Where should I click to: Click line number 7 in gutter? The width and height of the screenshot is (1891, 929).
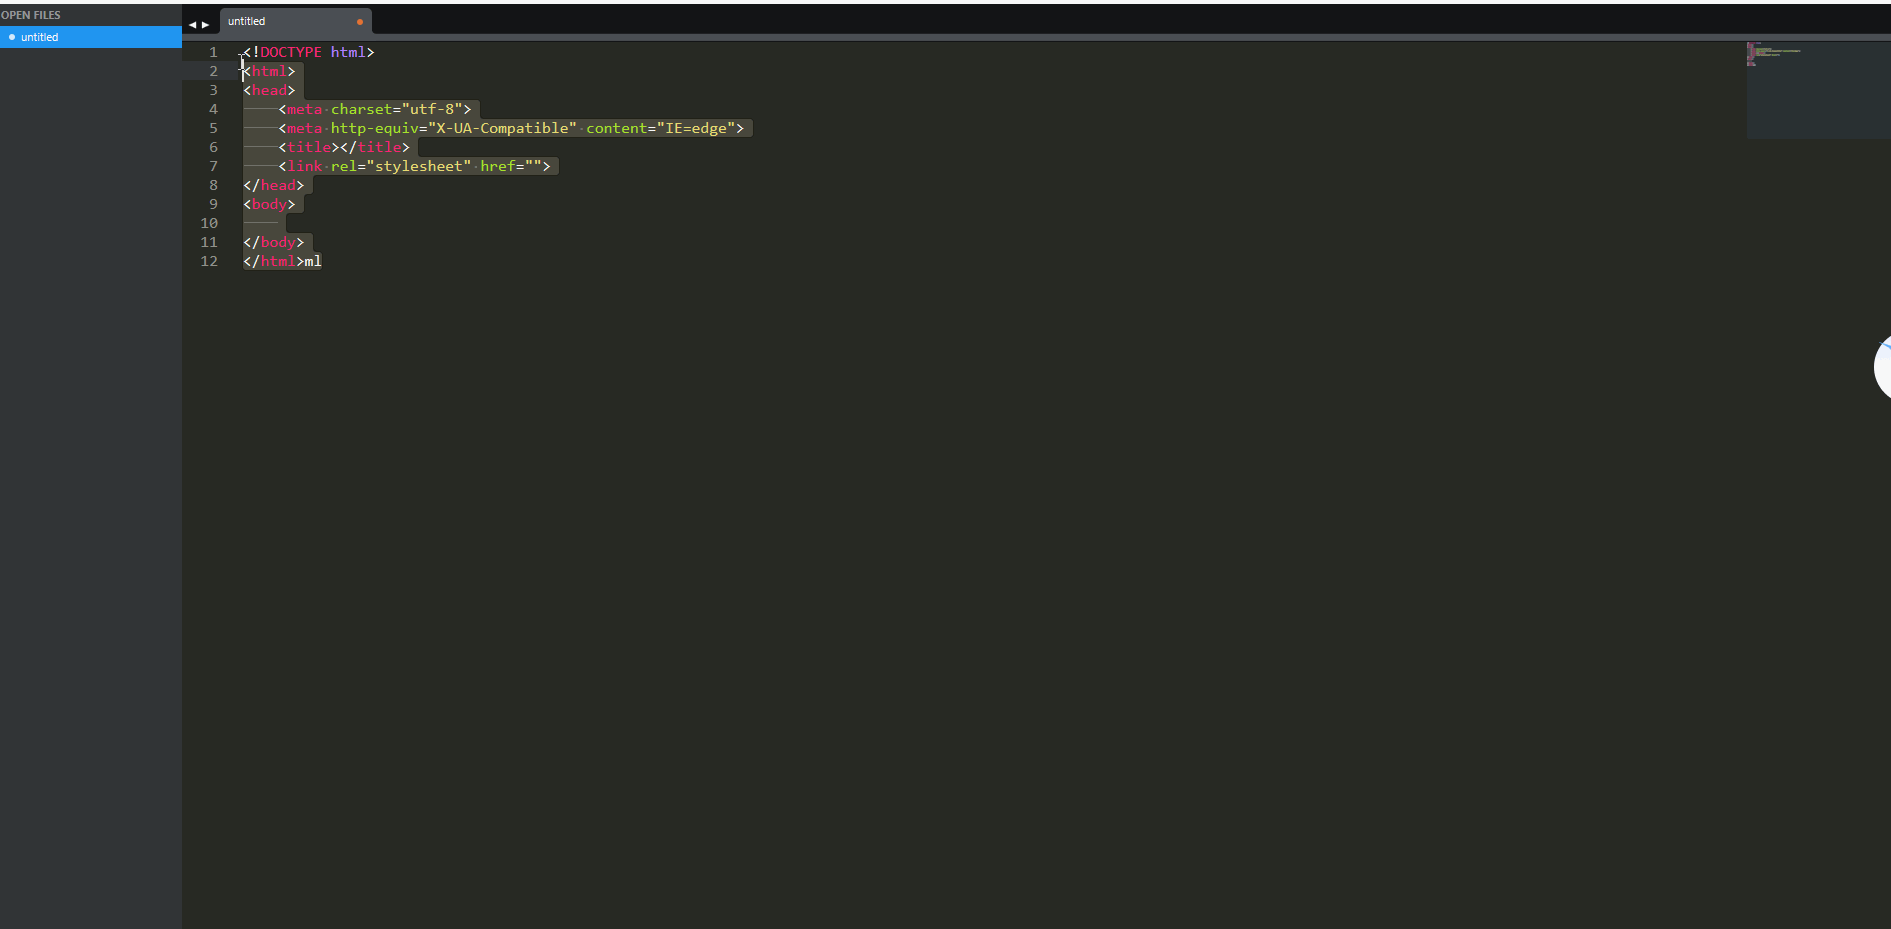[x=213, y=166]
